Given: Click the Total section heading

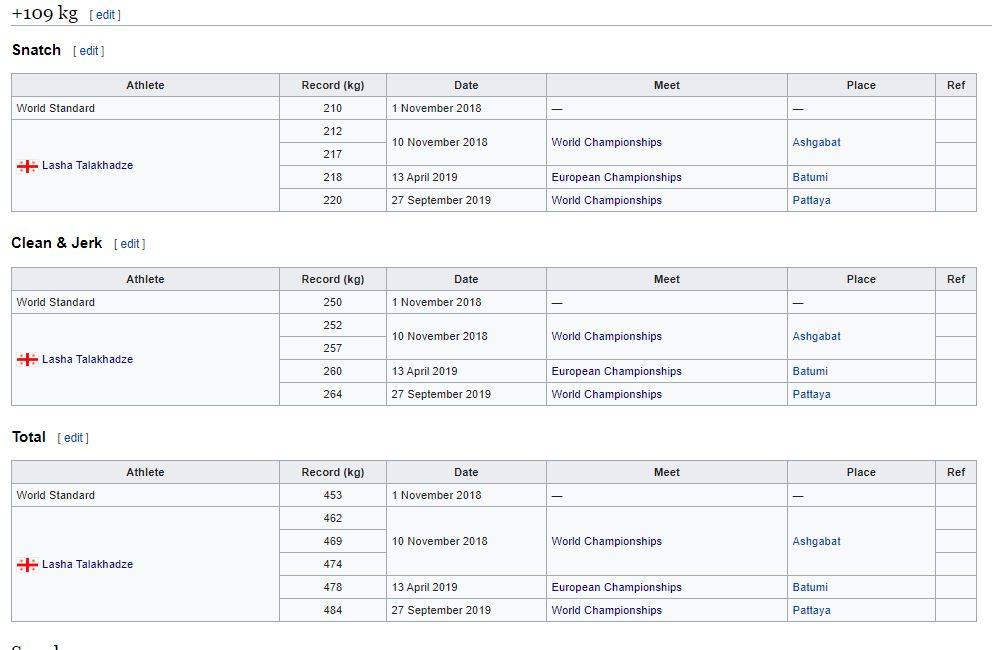Looking at the screenshot, I should pyautogui.click(x=28, y=437).
